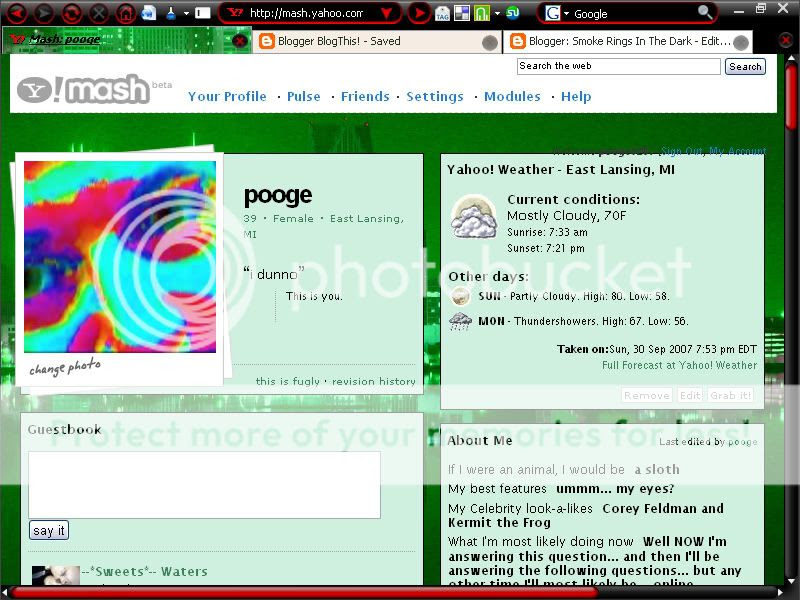Go back with the red Back arrow
This screenshot has width=800, height=600.
click(16, 13)
